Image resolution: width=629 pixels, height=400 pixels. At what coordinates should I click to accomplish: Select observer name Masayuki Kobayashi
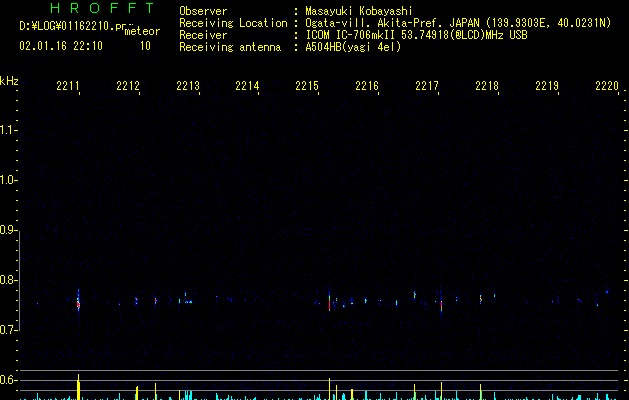(x=359, y=11)
